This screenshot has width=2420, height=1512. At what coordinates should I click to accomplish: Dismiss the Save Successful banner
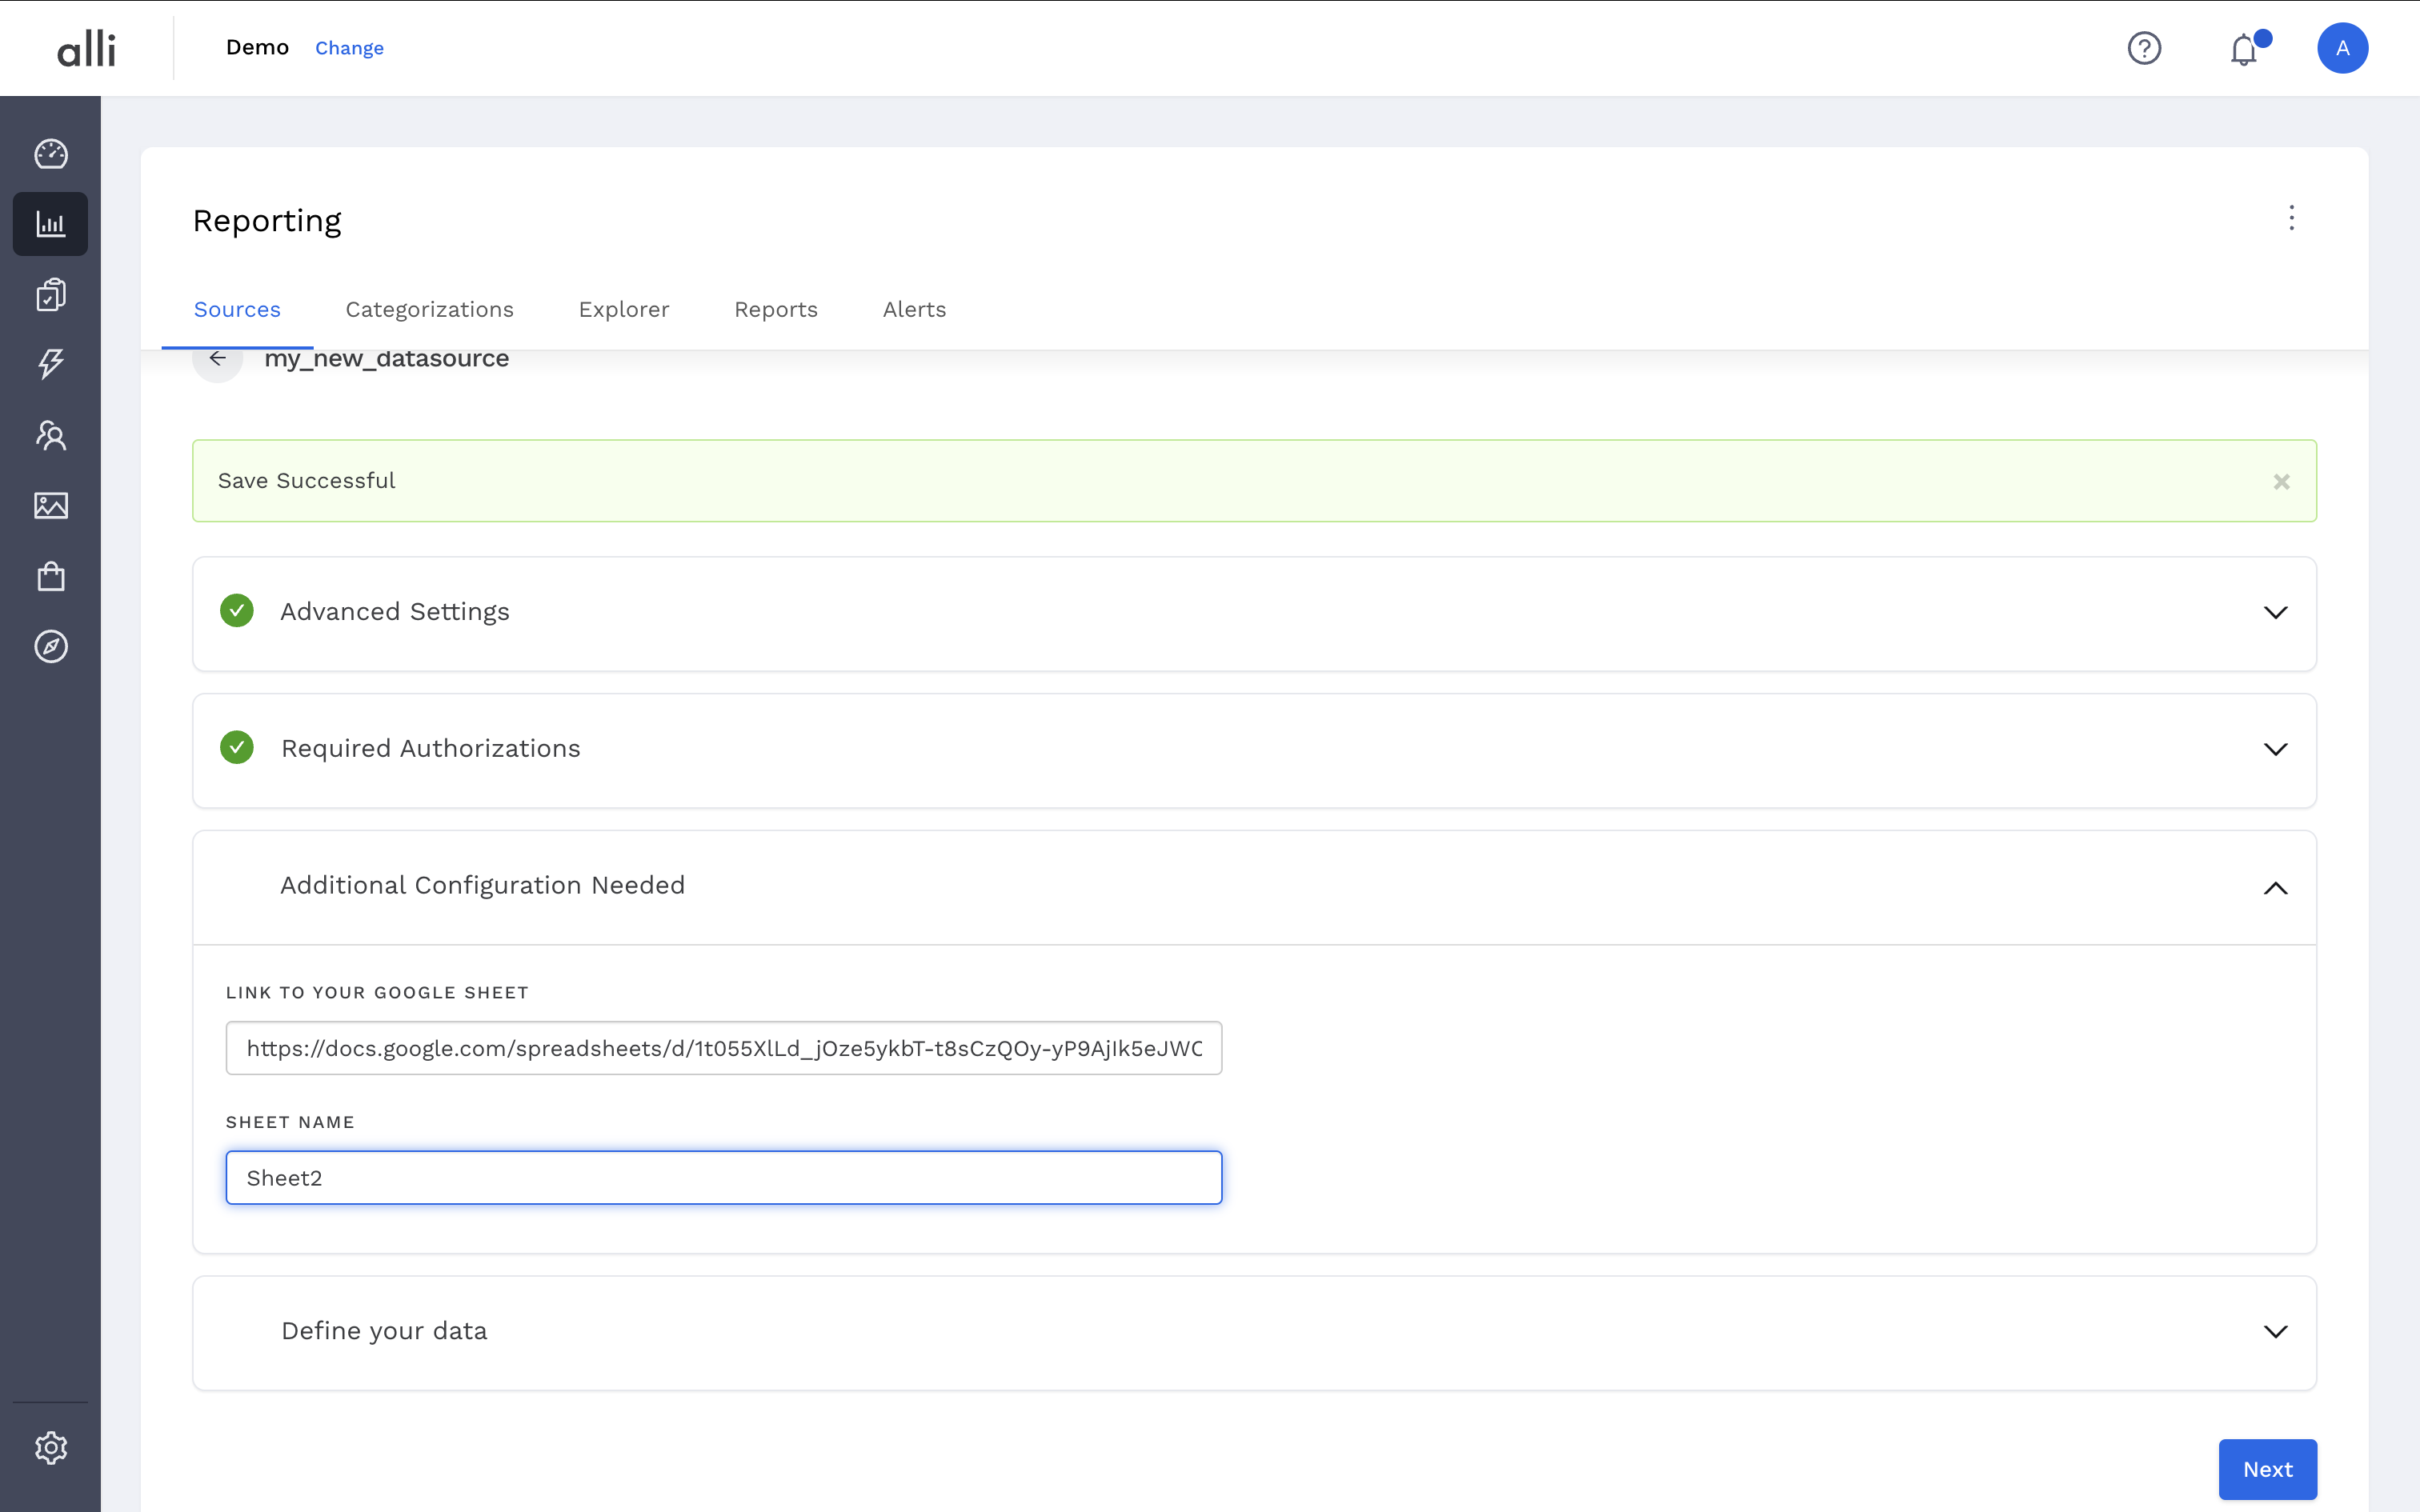2281,482
